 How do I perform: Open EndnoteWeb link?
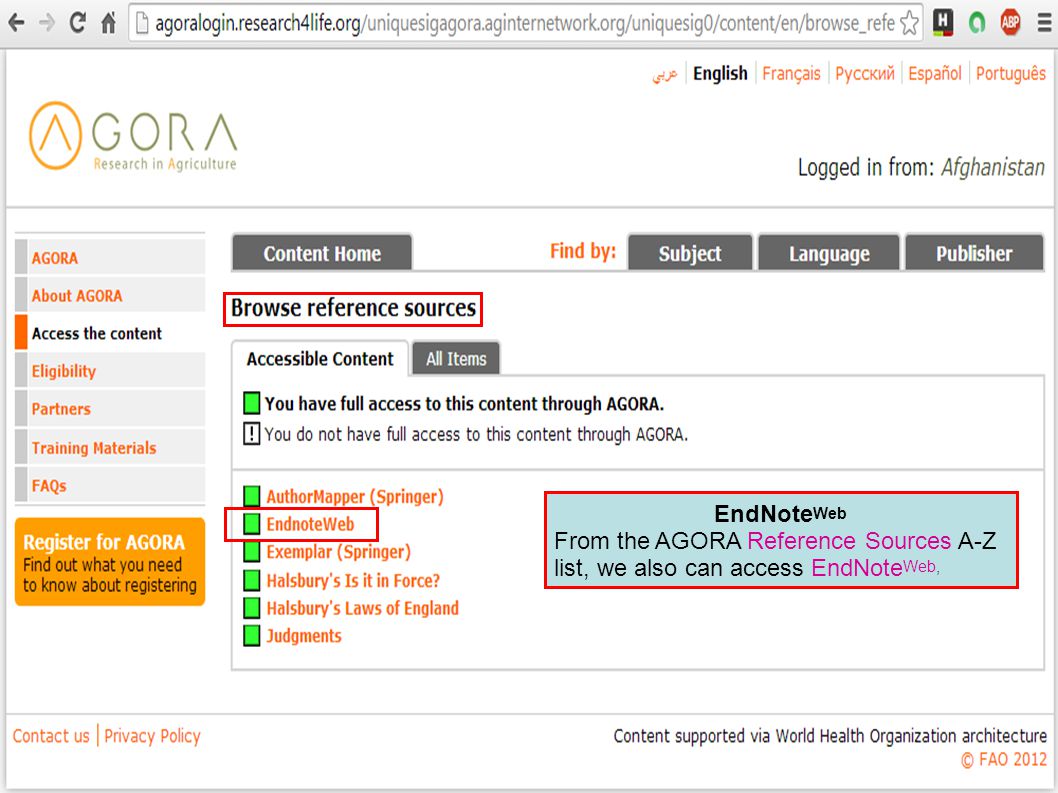(x=310, y=524)
